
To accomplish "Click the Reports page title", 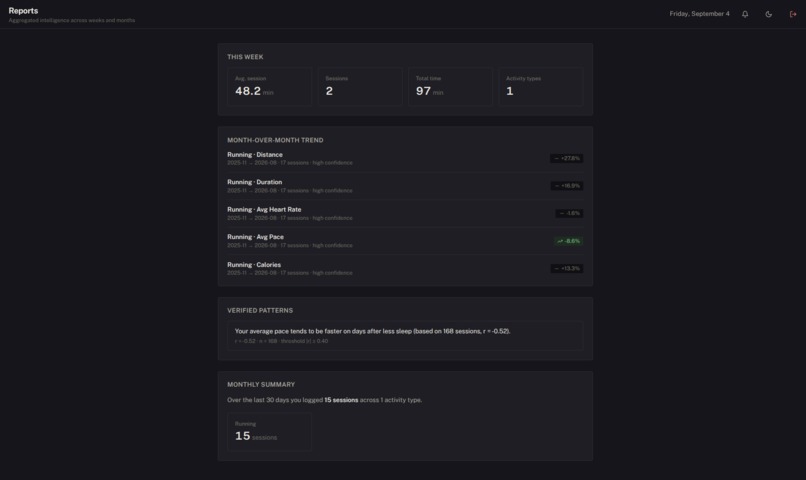I will (x=23, y=10).
